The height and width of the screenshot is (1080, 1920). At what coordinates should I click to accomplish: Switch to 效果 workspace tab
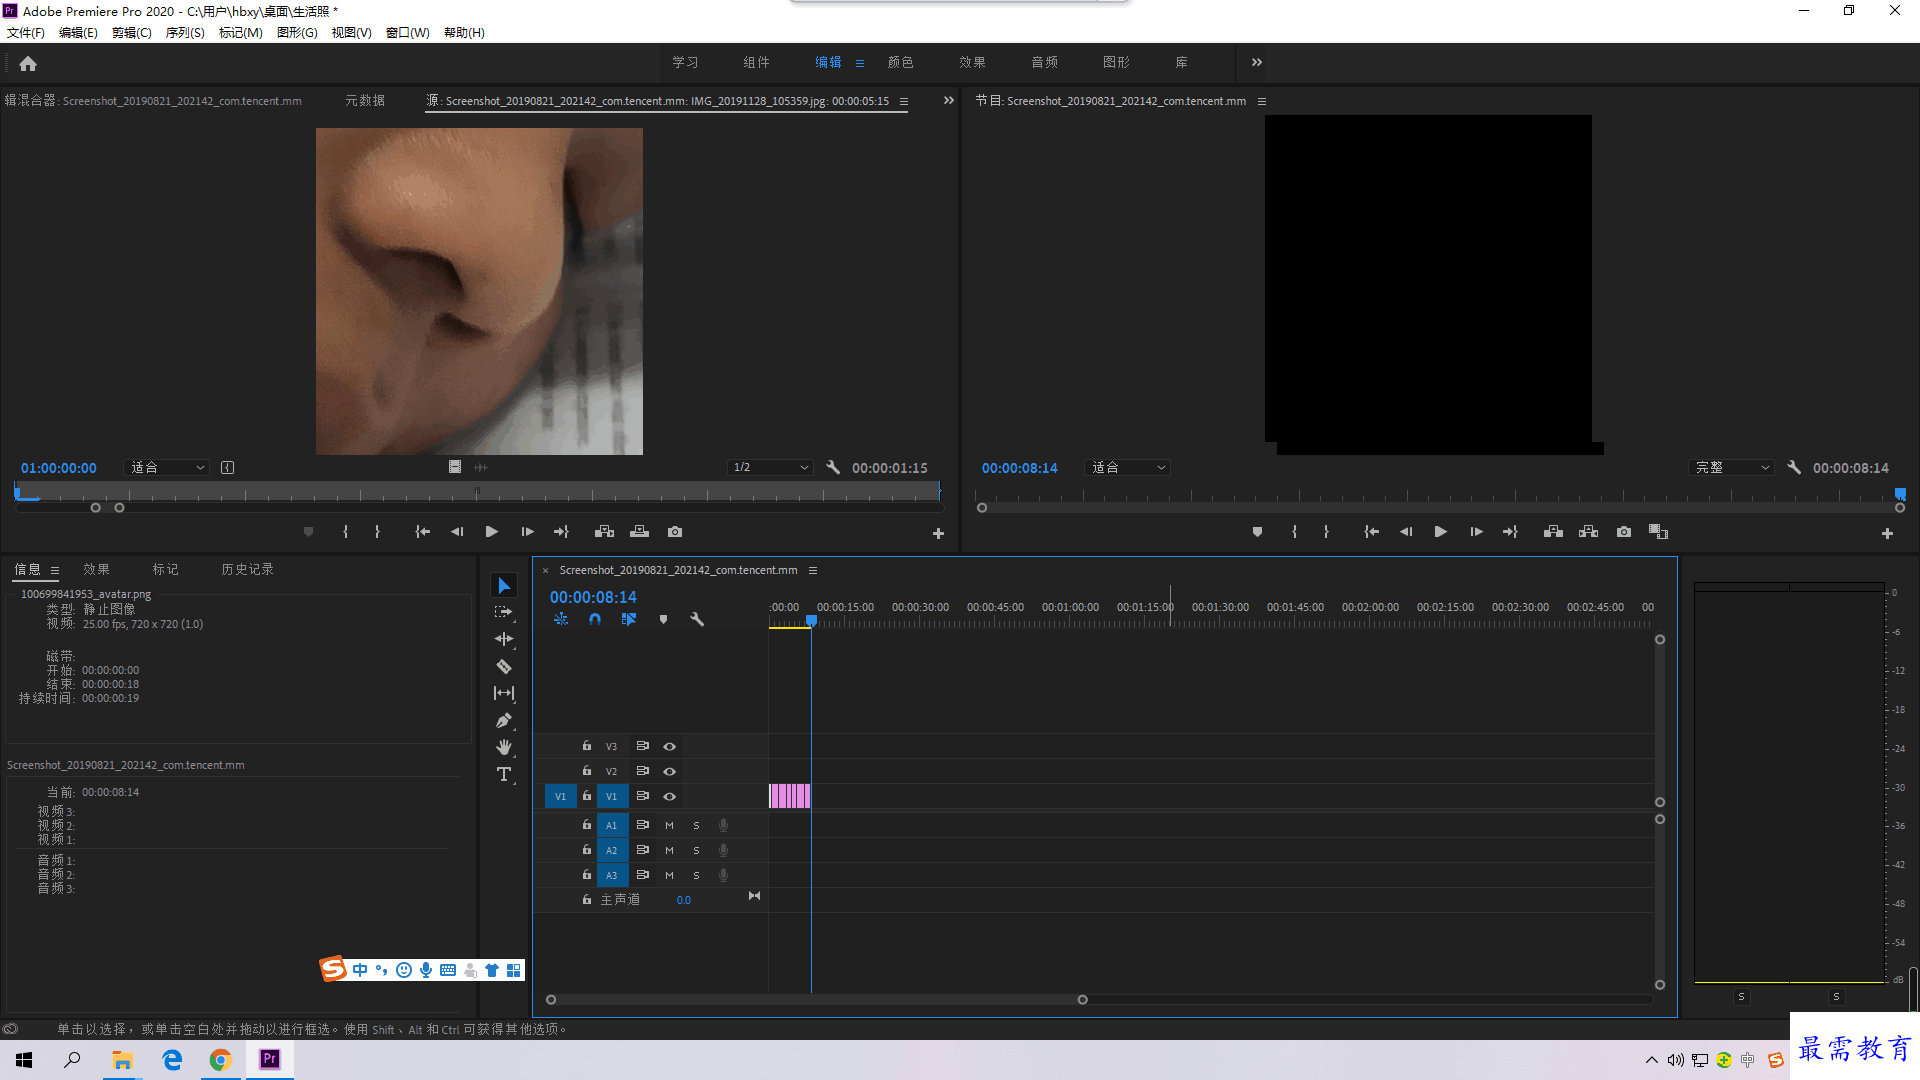pos(972,62)
